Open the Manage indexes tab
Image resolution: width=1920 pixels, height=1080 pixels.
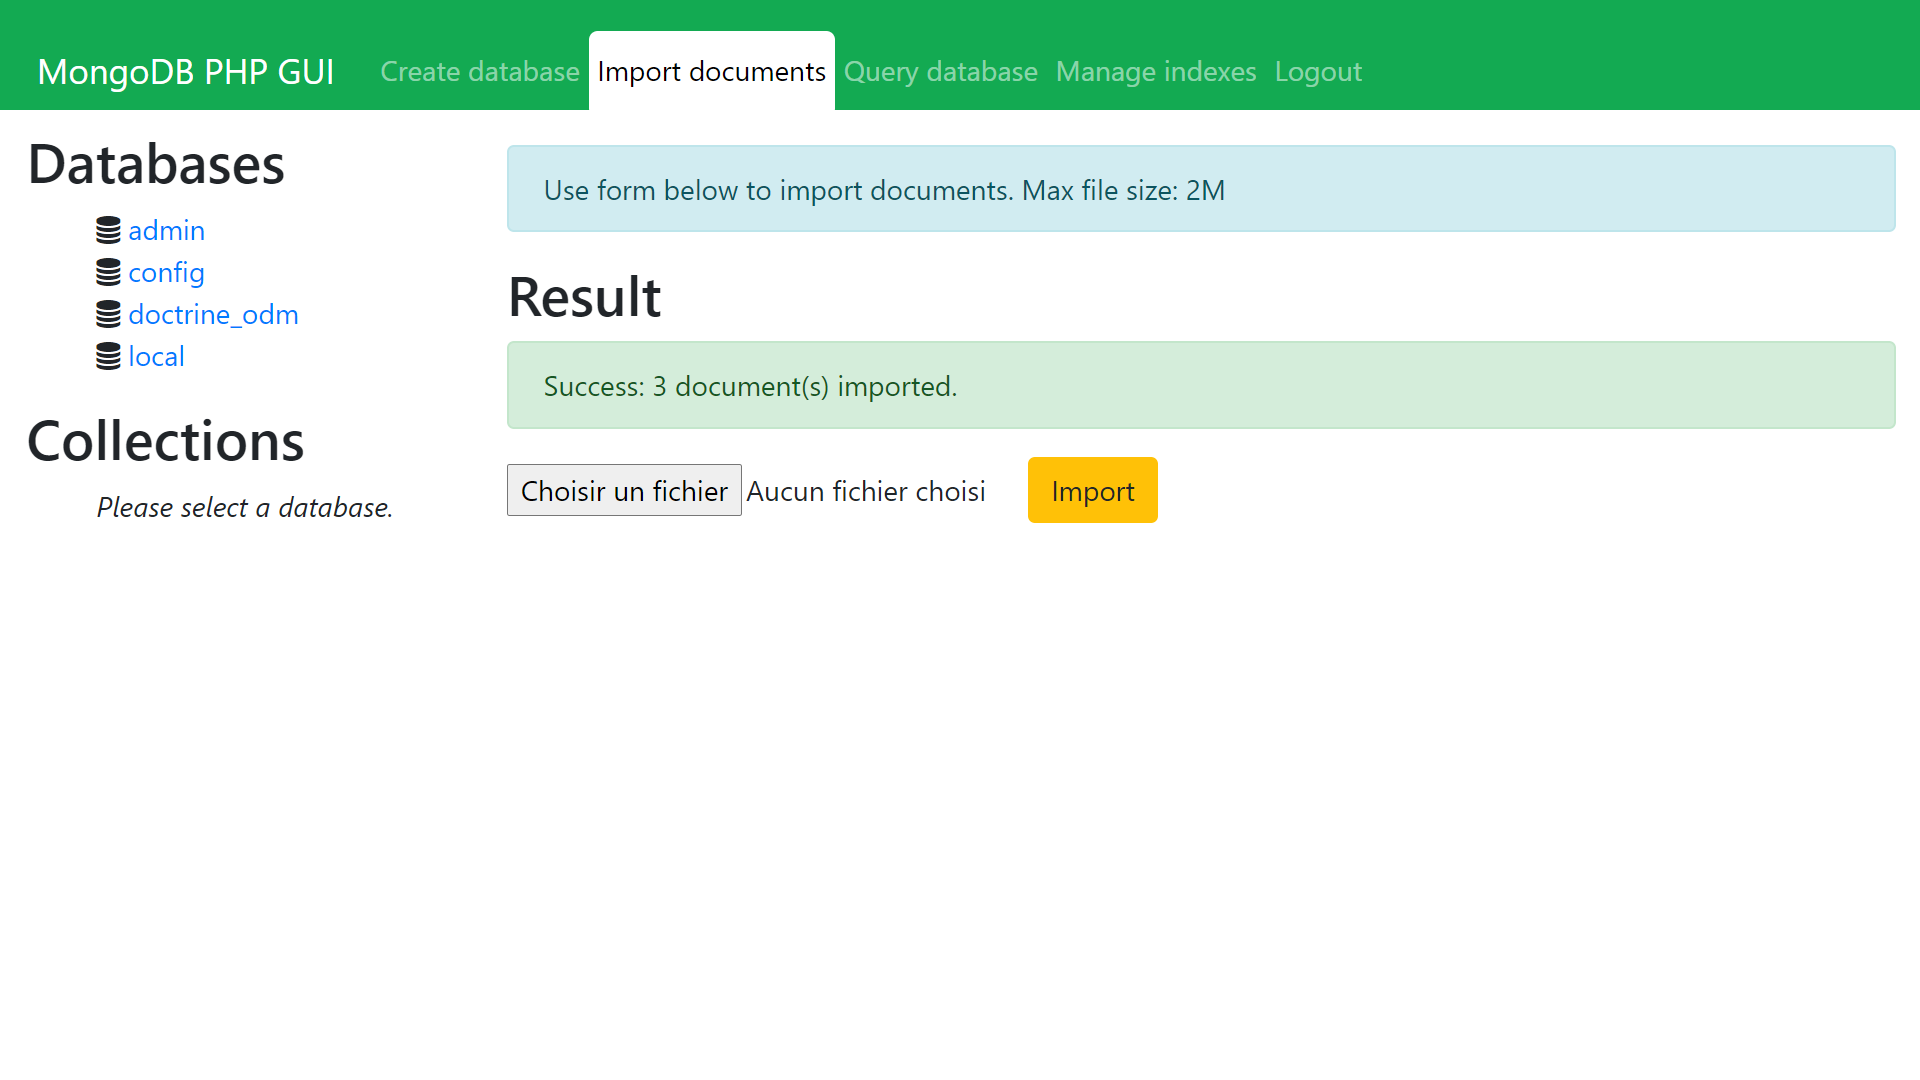pyautogui.click(x=1156, y=72)
